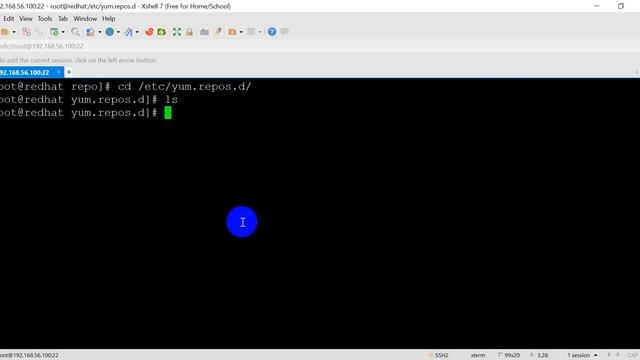Open the Tab menu
This screenshot has height=360, width=640.
pos(62,19)
